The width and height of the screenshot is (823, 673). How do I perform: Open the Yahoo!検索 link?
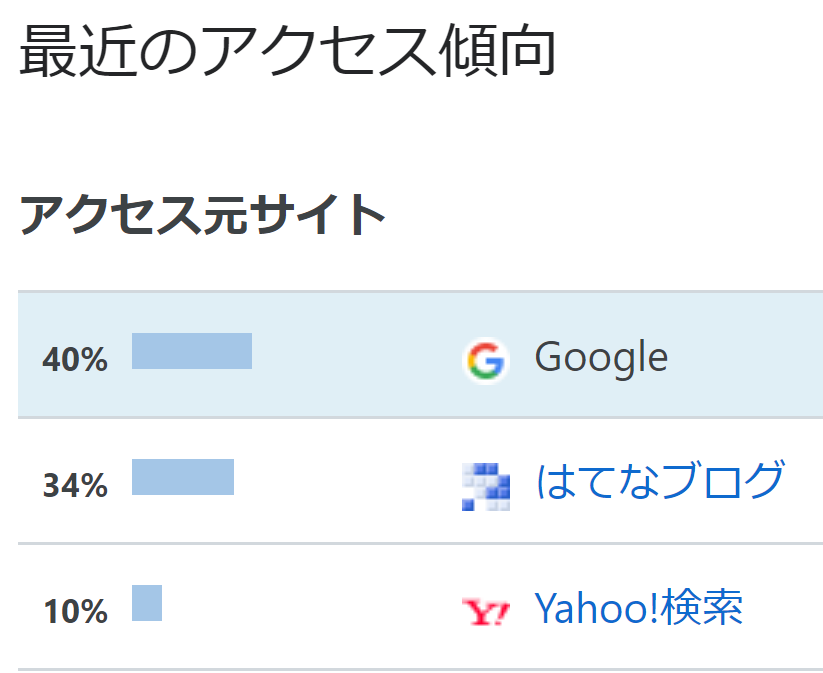[x=639, y=607]
